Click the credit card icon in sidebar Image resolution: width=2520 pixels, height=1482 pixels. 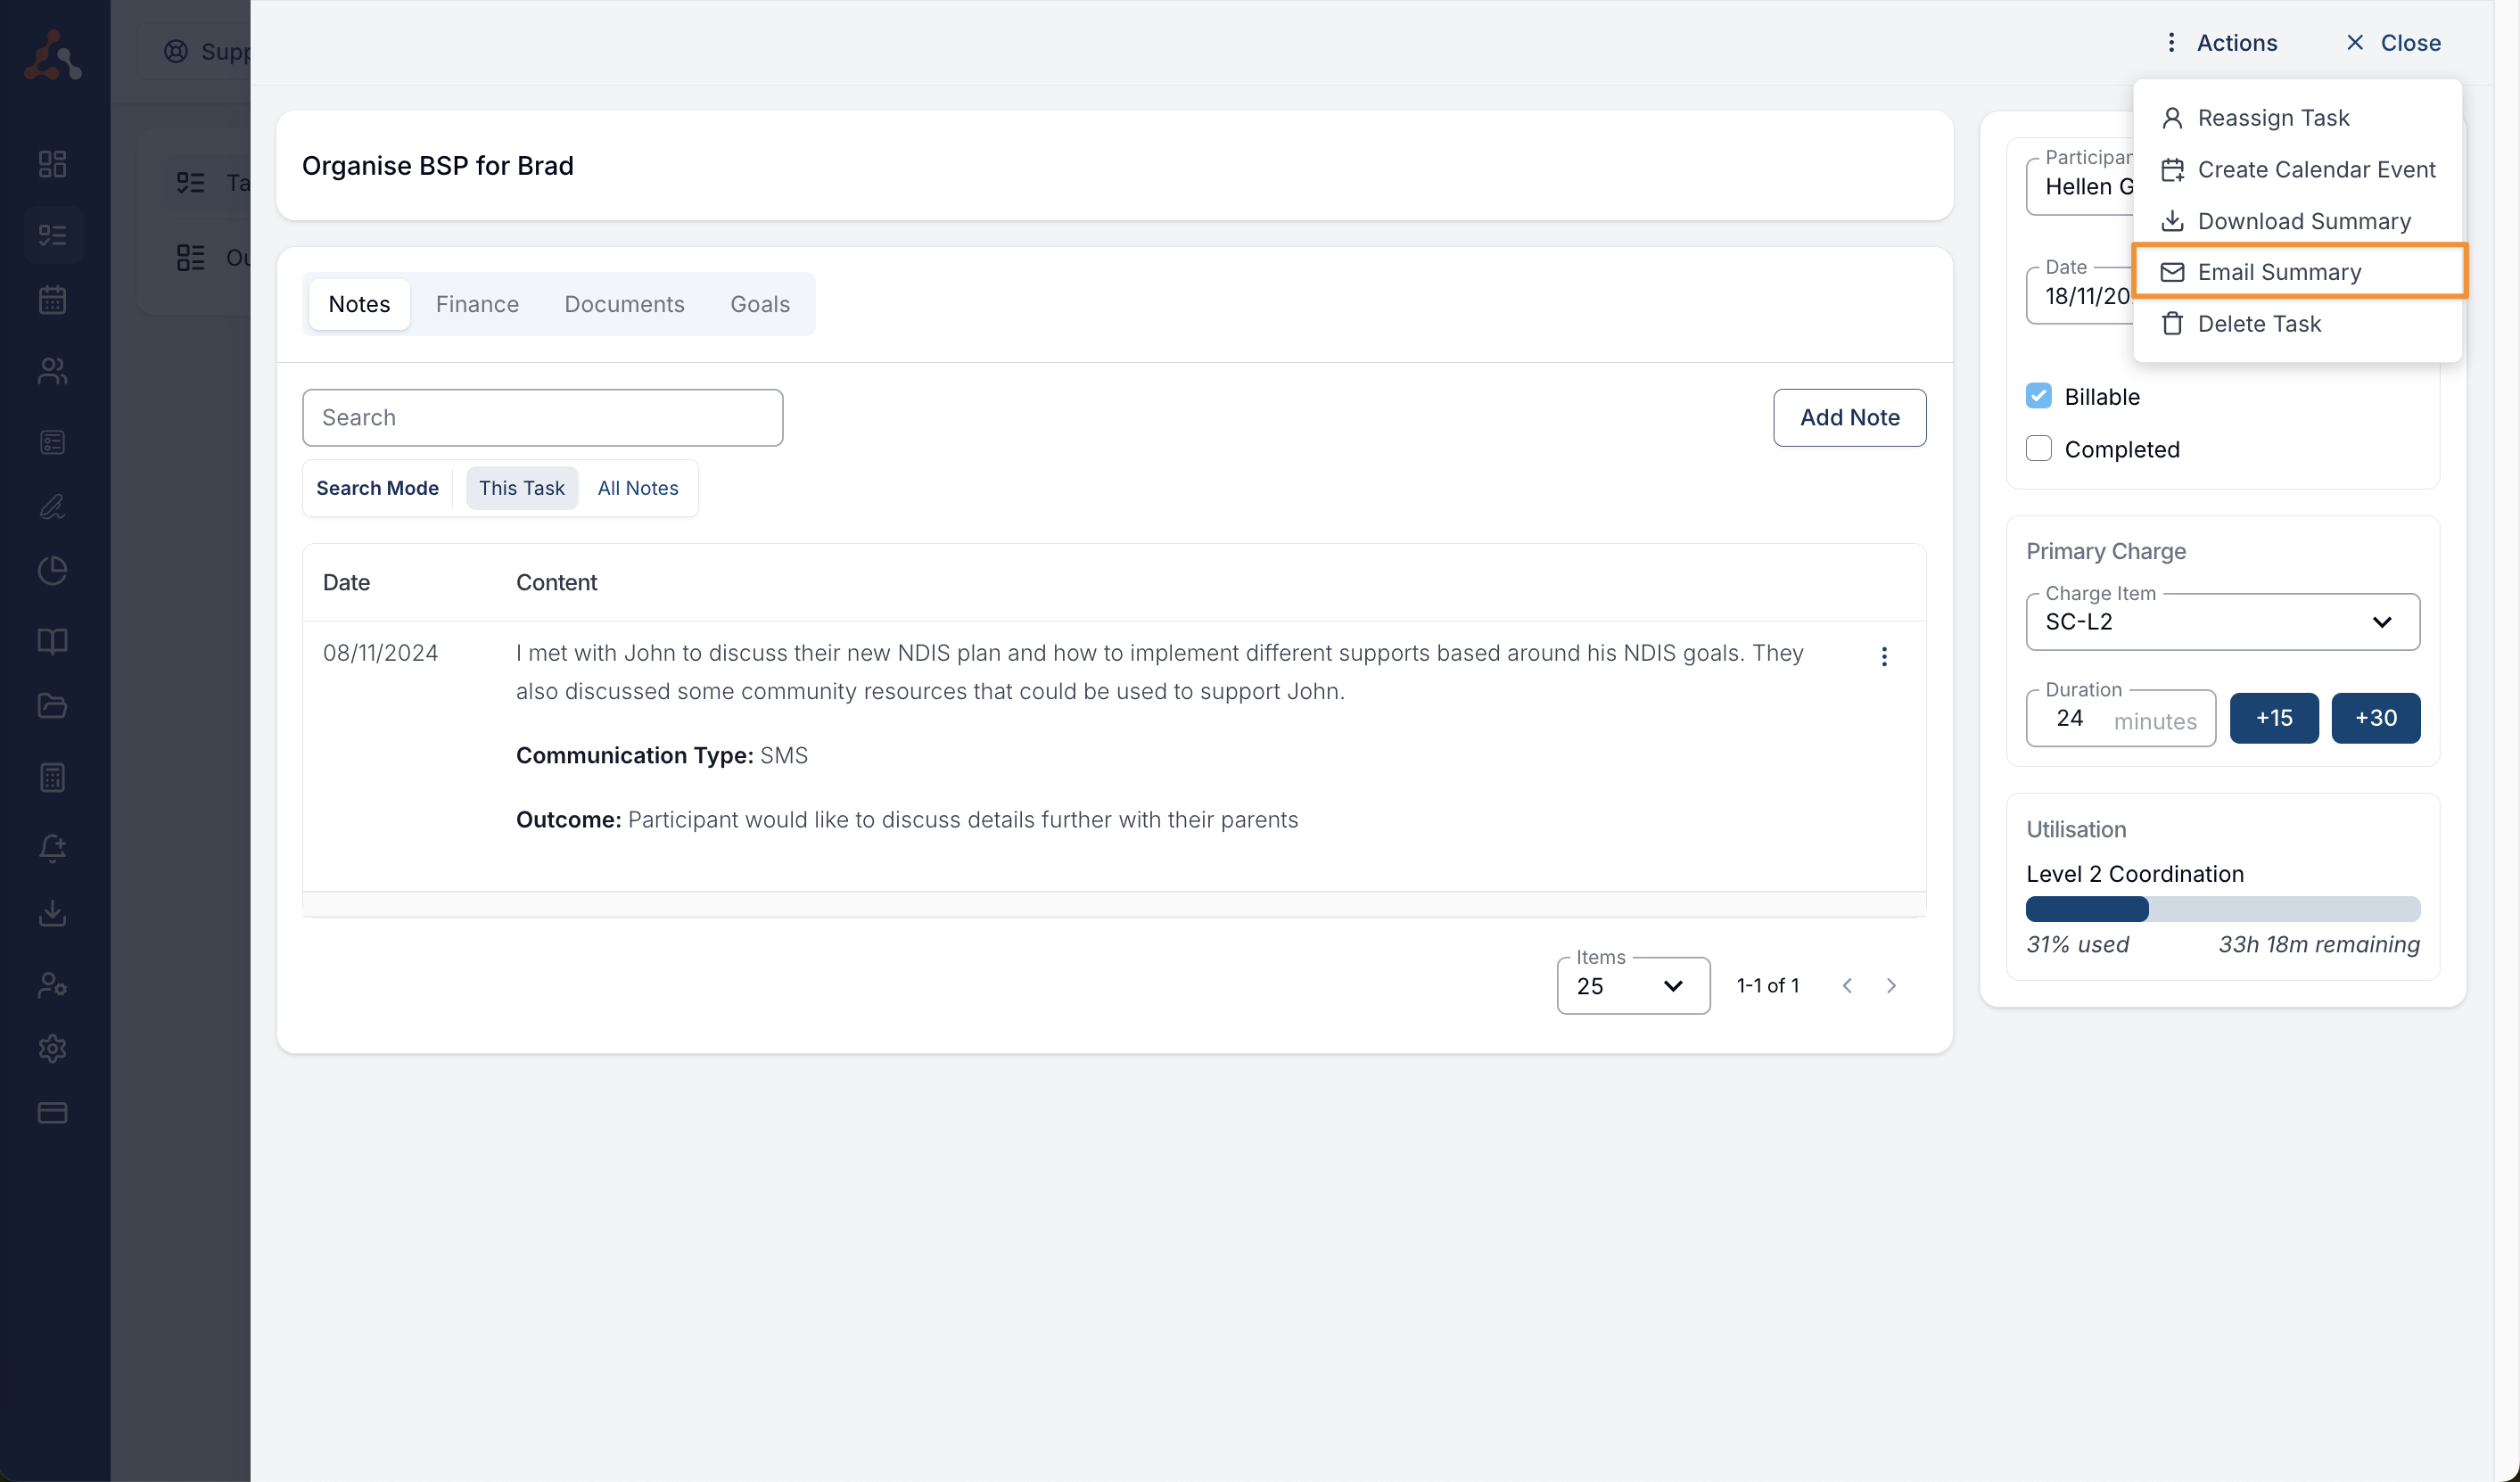click(x=52, y=1113)
